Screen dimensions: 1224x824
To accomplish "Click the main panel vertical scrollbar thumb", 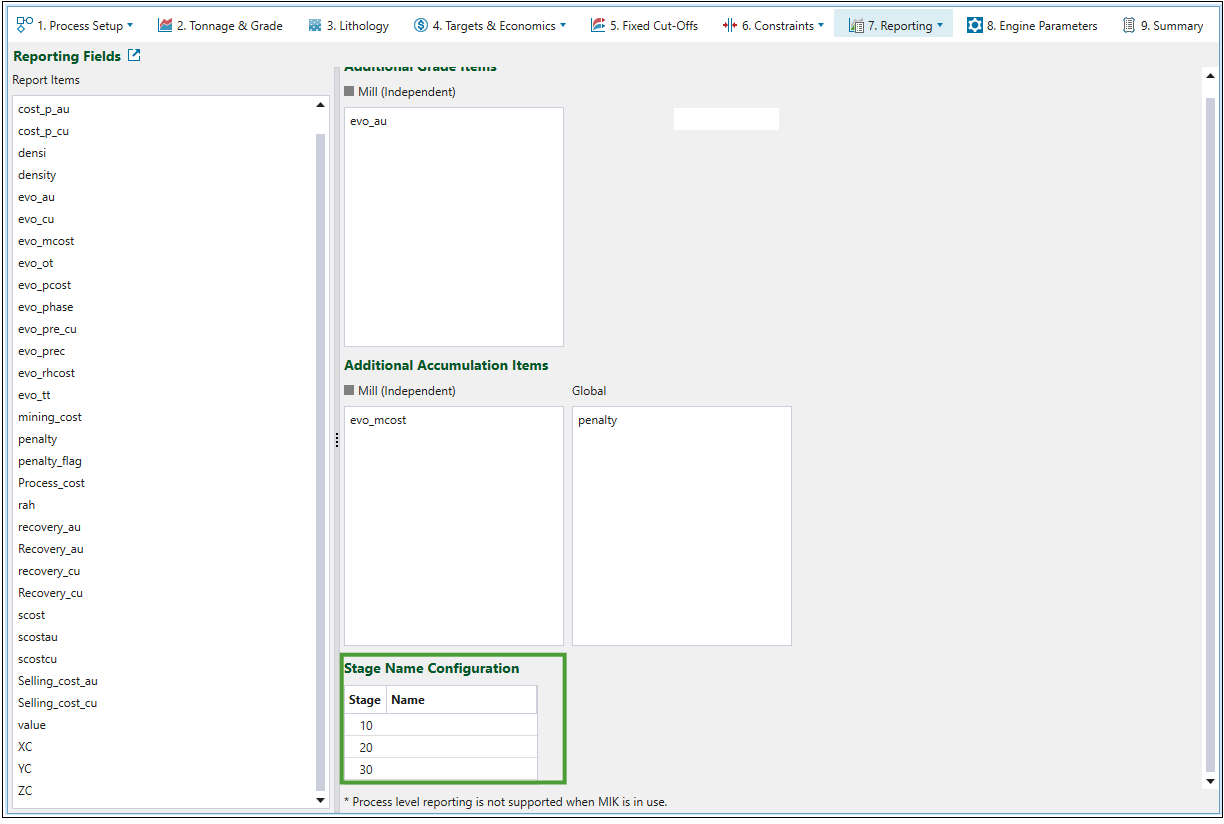I will [x=1211, y=435].
